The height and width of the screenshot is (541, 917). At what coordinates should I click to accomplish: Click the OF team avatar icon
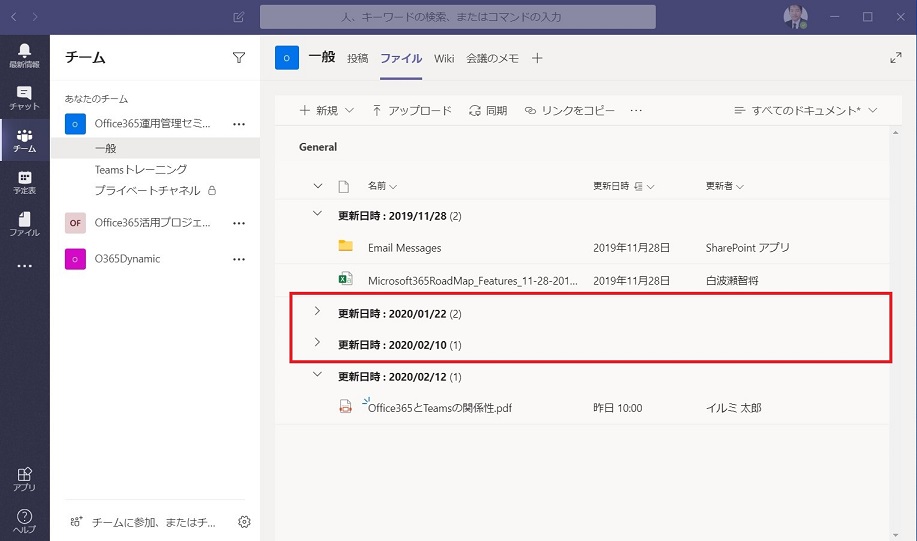coord(75,223)
